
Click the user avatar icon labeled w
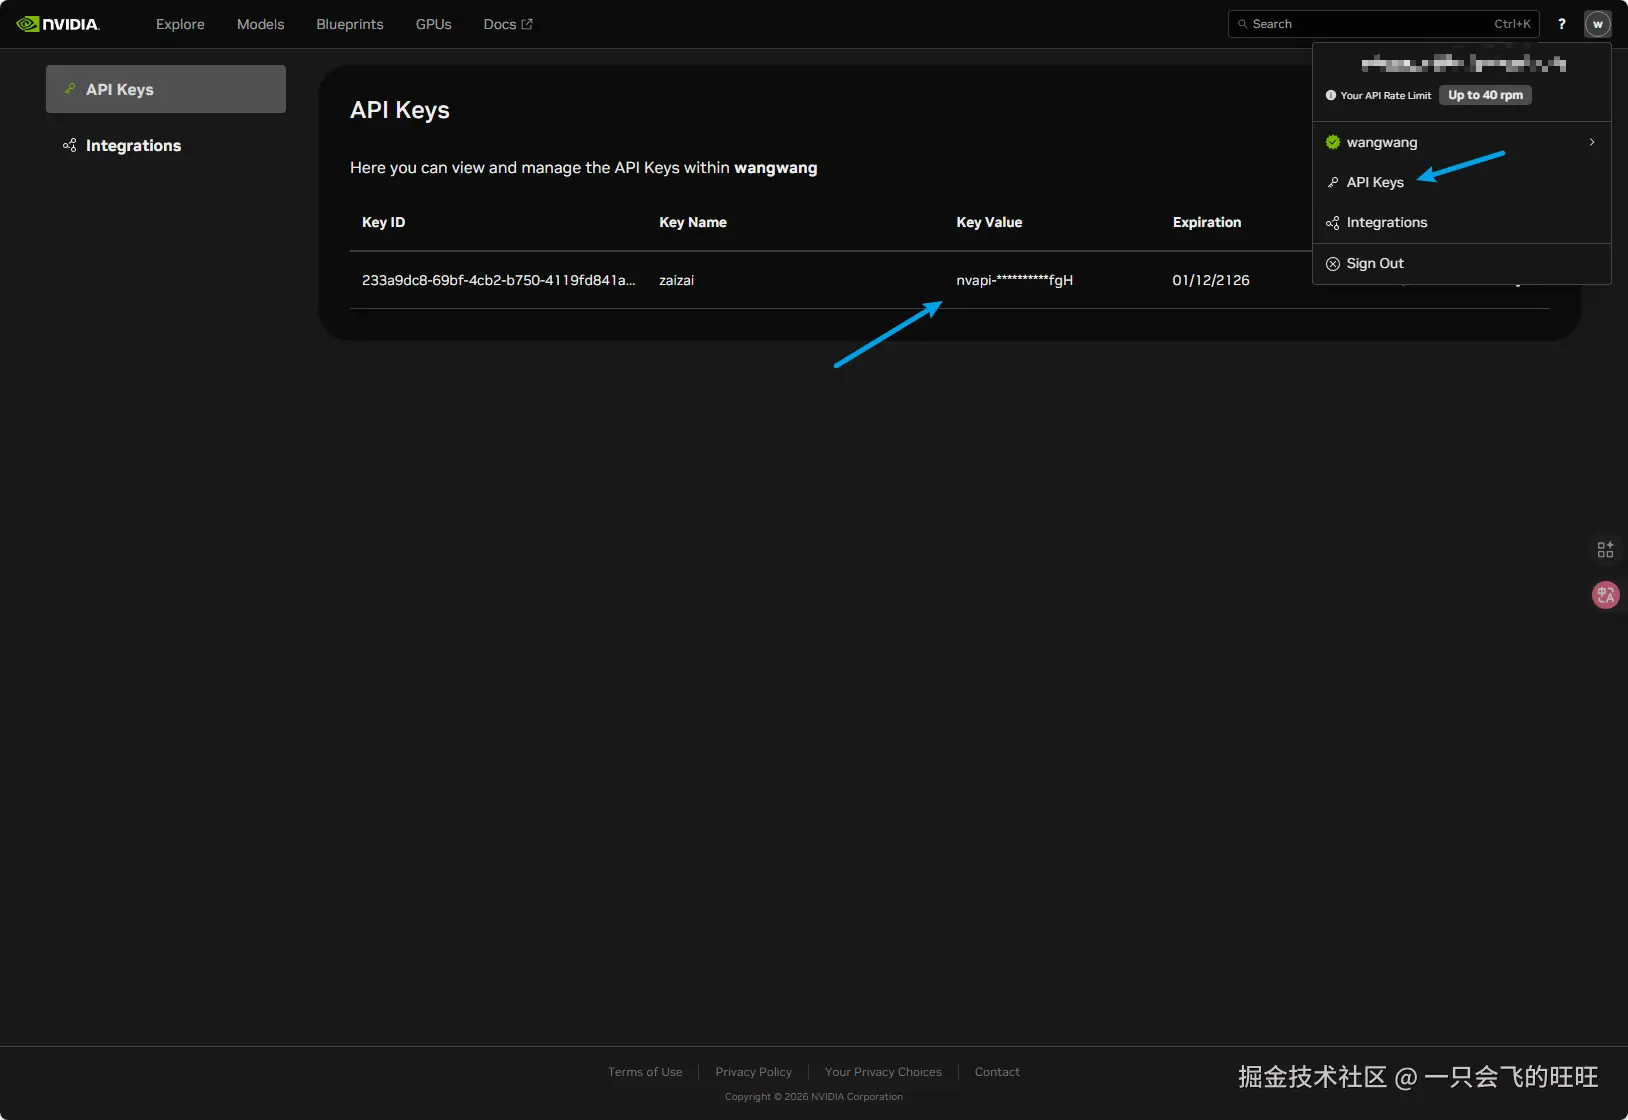[x=1597, y=24]
